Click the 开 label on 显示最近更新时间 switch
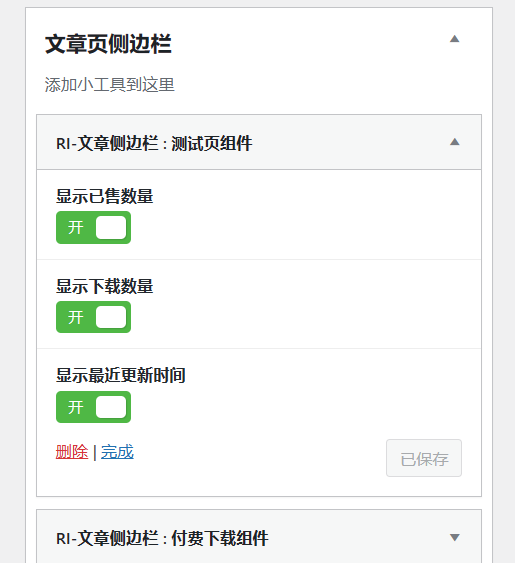This screenshot has height=563, width=515. (76, 407)
